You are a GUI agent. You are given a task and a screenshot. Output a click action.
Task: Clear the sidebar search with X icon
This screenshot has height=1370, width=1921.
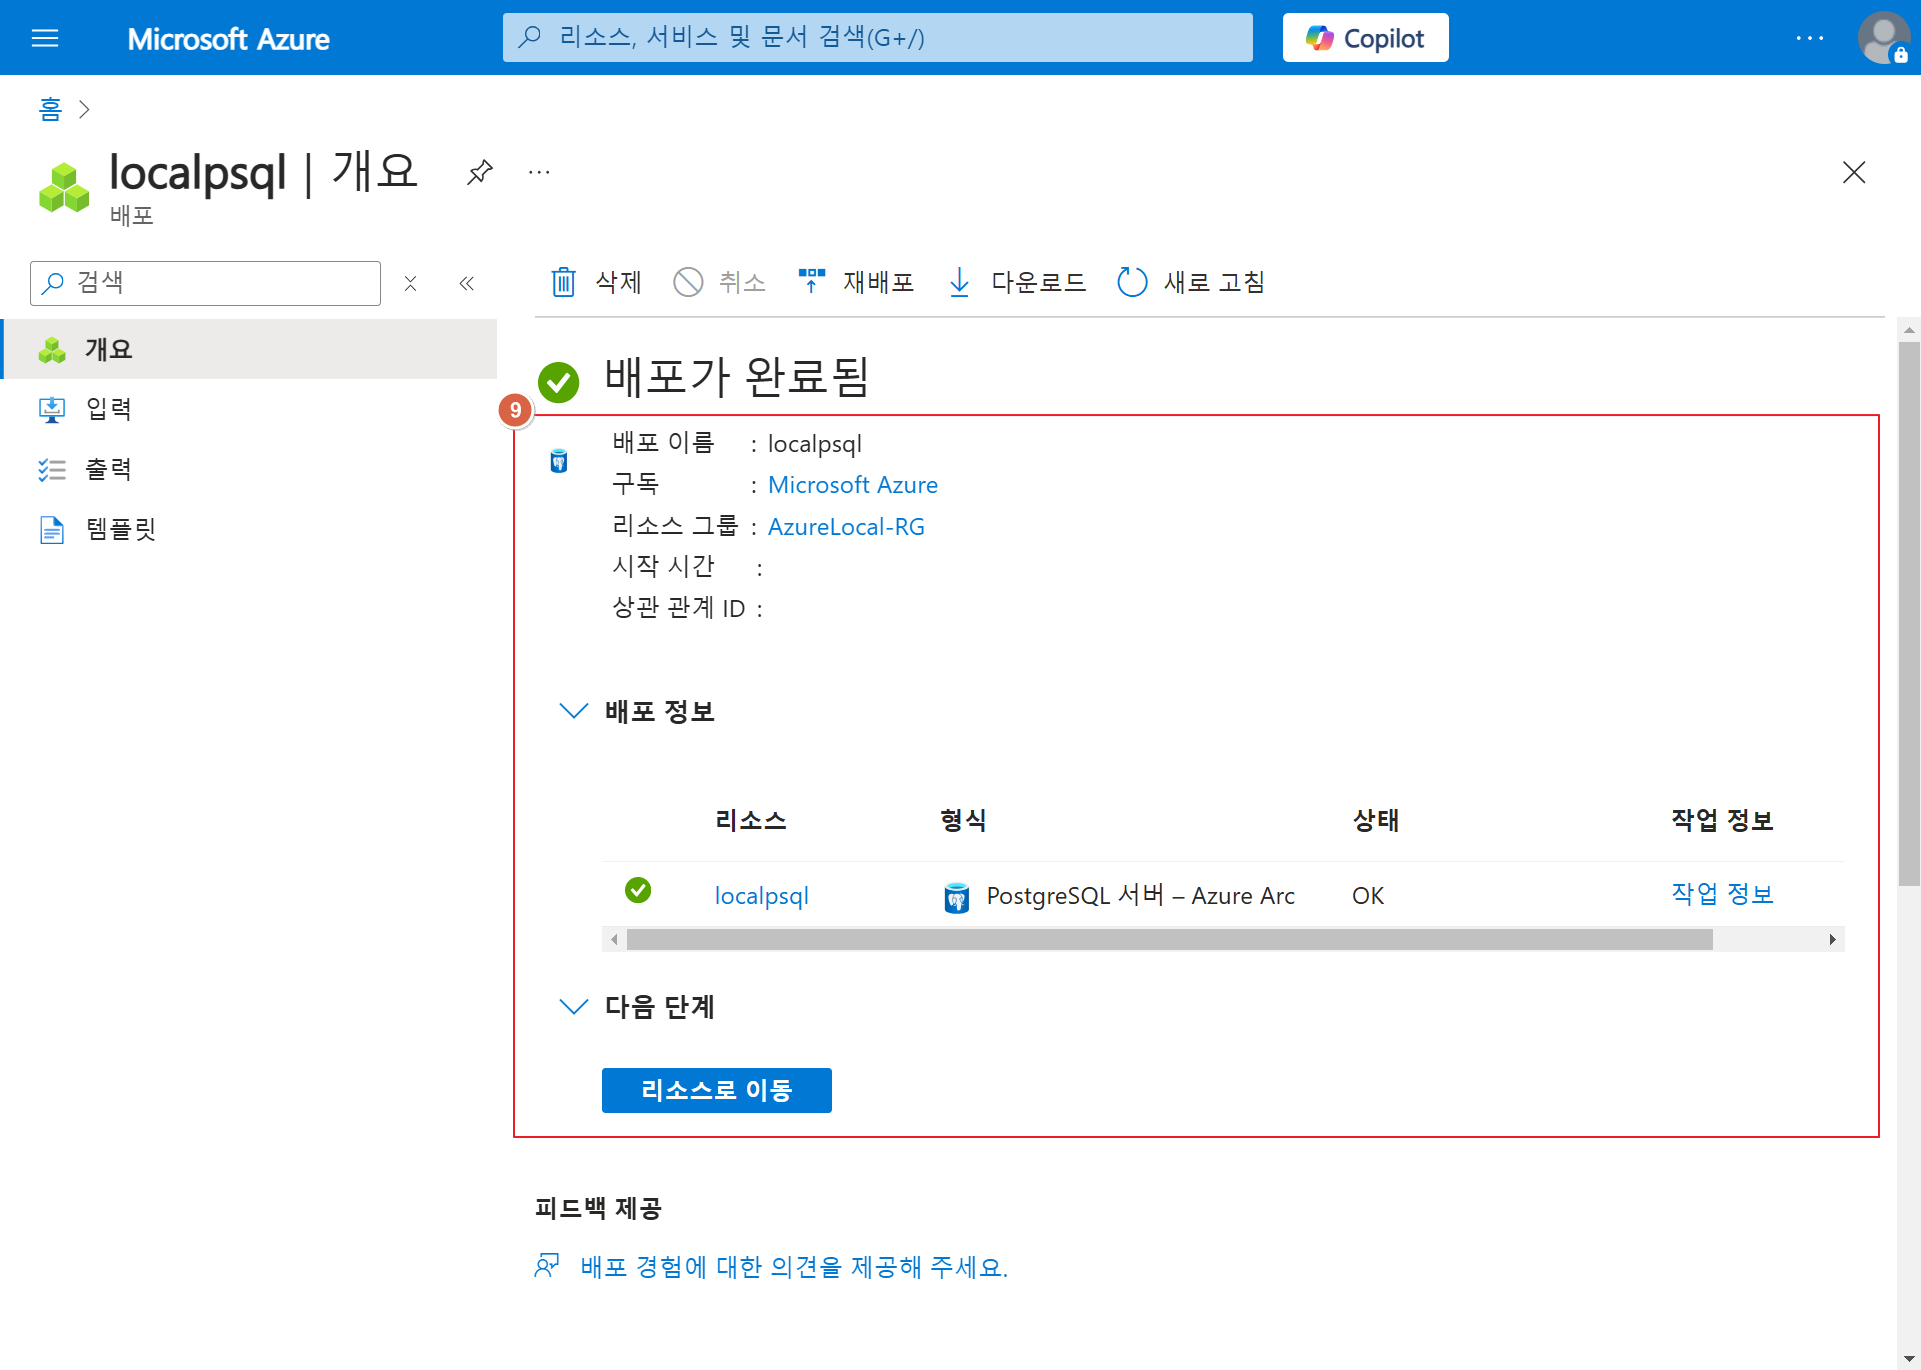(410, 284)
